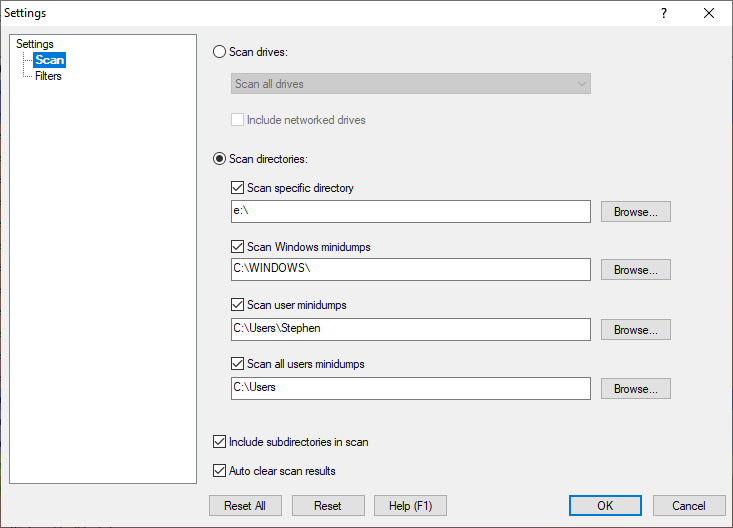733x528 pixels.
Task: Toggle Scan all users minidumps checkbox
Action: click(238, 364)
